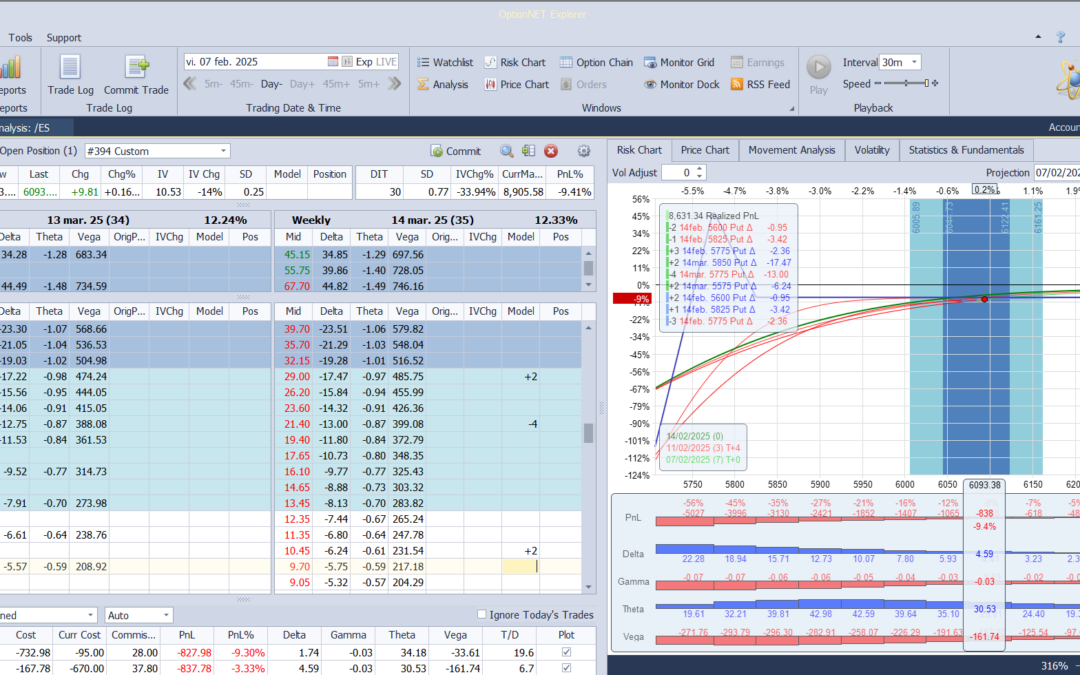Open the Price Chart window from ribbon
Image resolution: width=1080 pixels, height=675 pixels.
click(517, 84)
